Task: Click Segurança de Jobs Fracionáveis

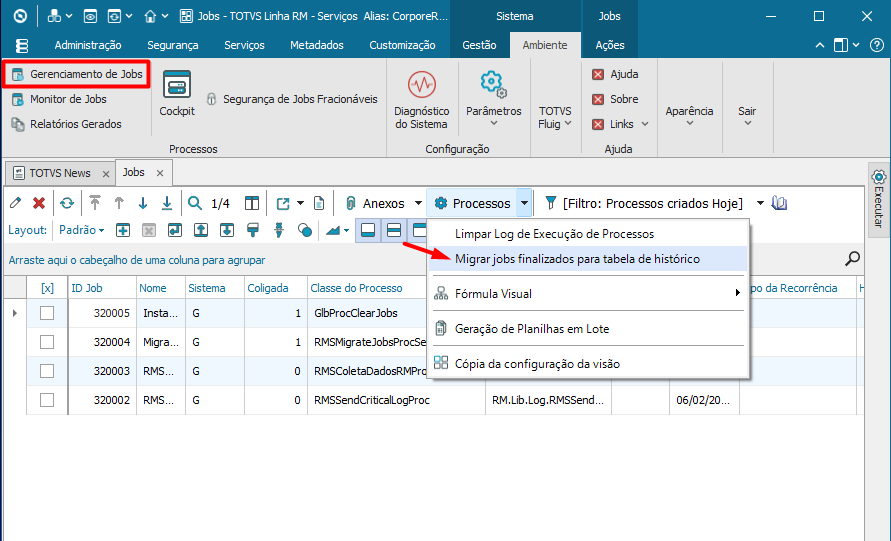Action: (292, 99)
